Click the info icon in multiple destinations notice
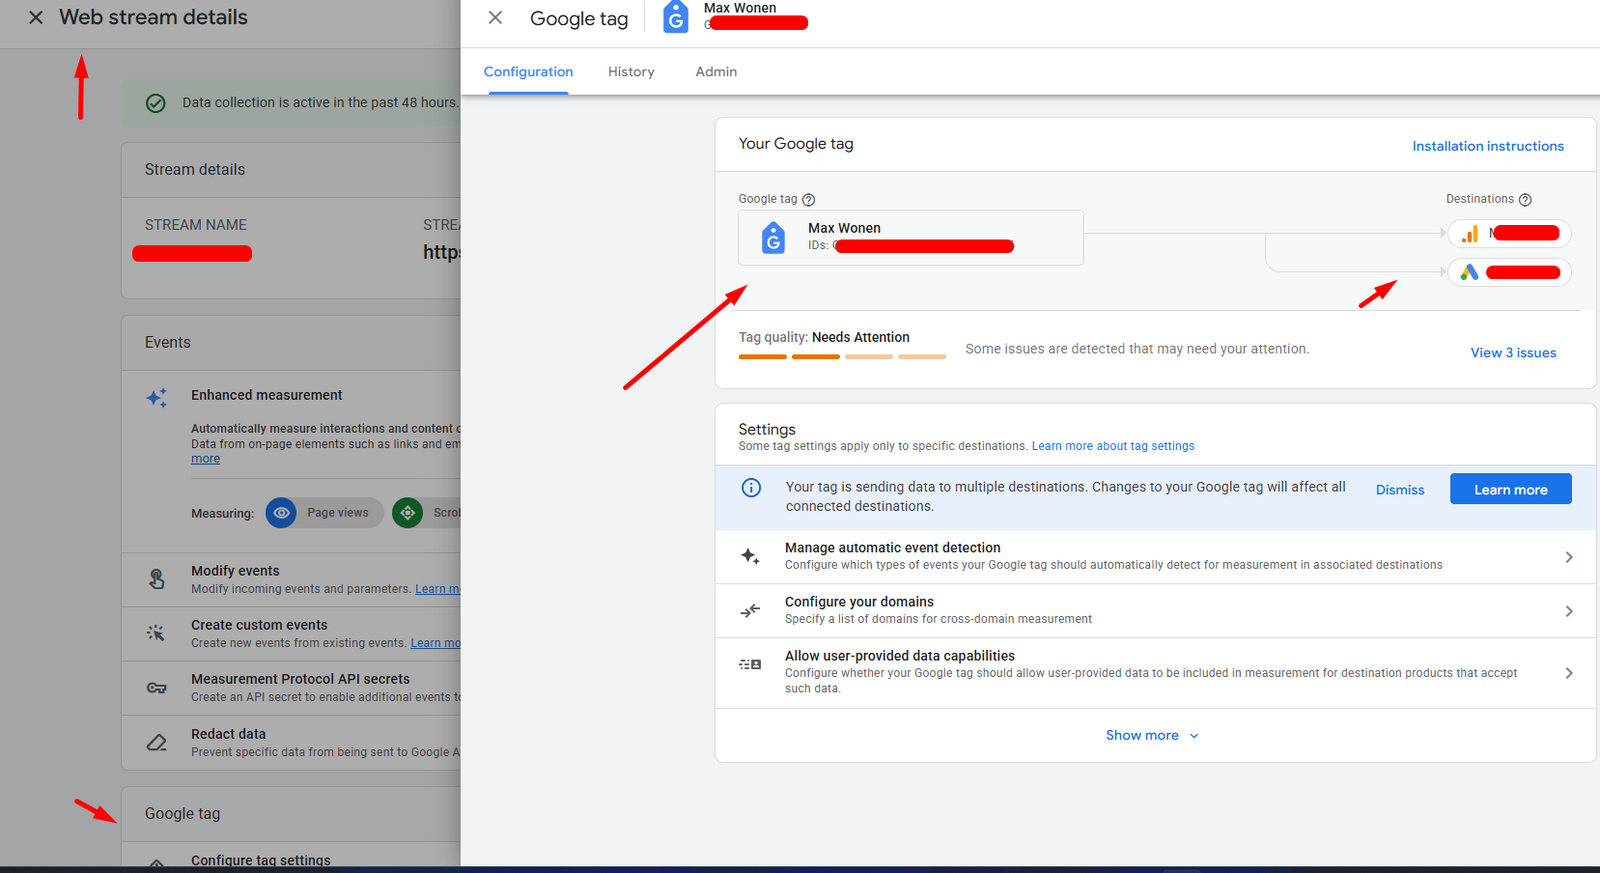1600x873 pixels. pos(751,488)
